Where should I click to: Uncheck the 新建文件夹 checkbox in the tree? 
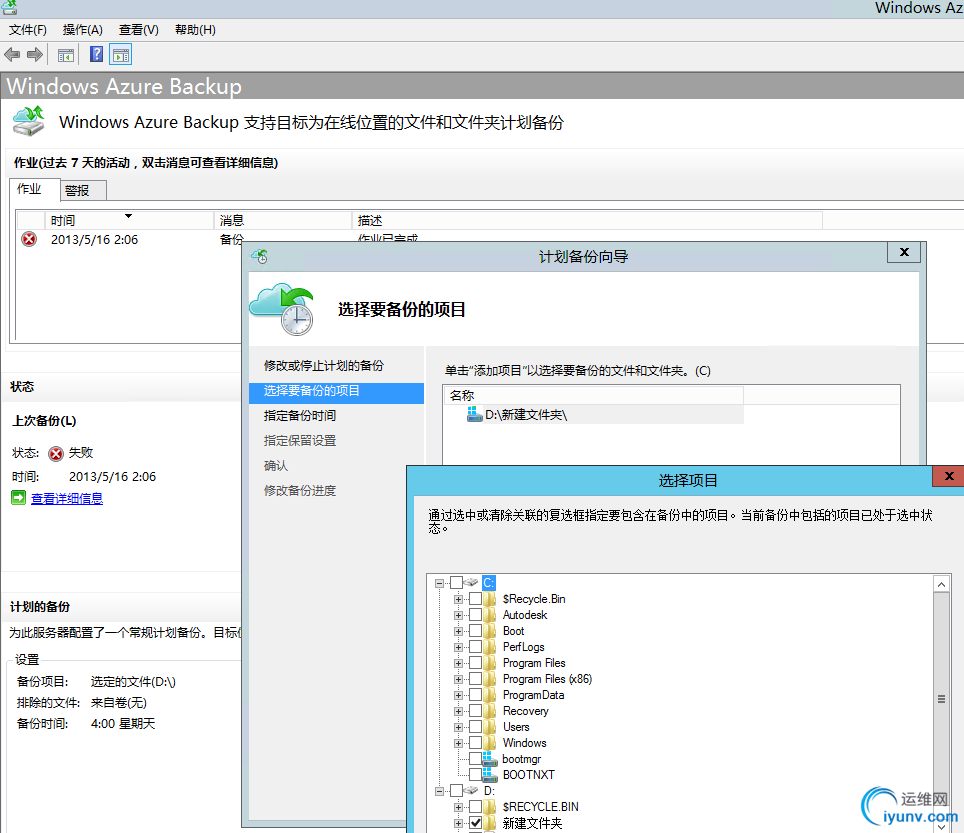tap(475, 823)
